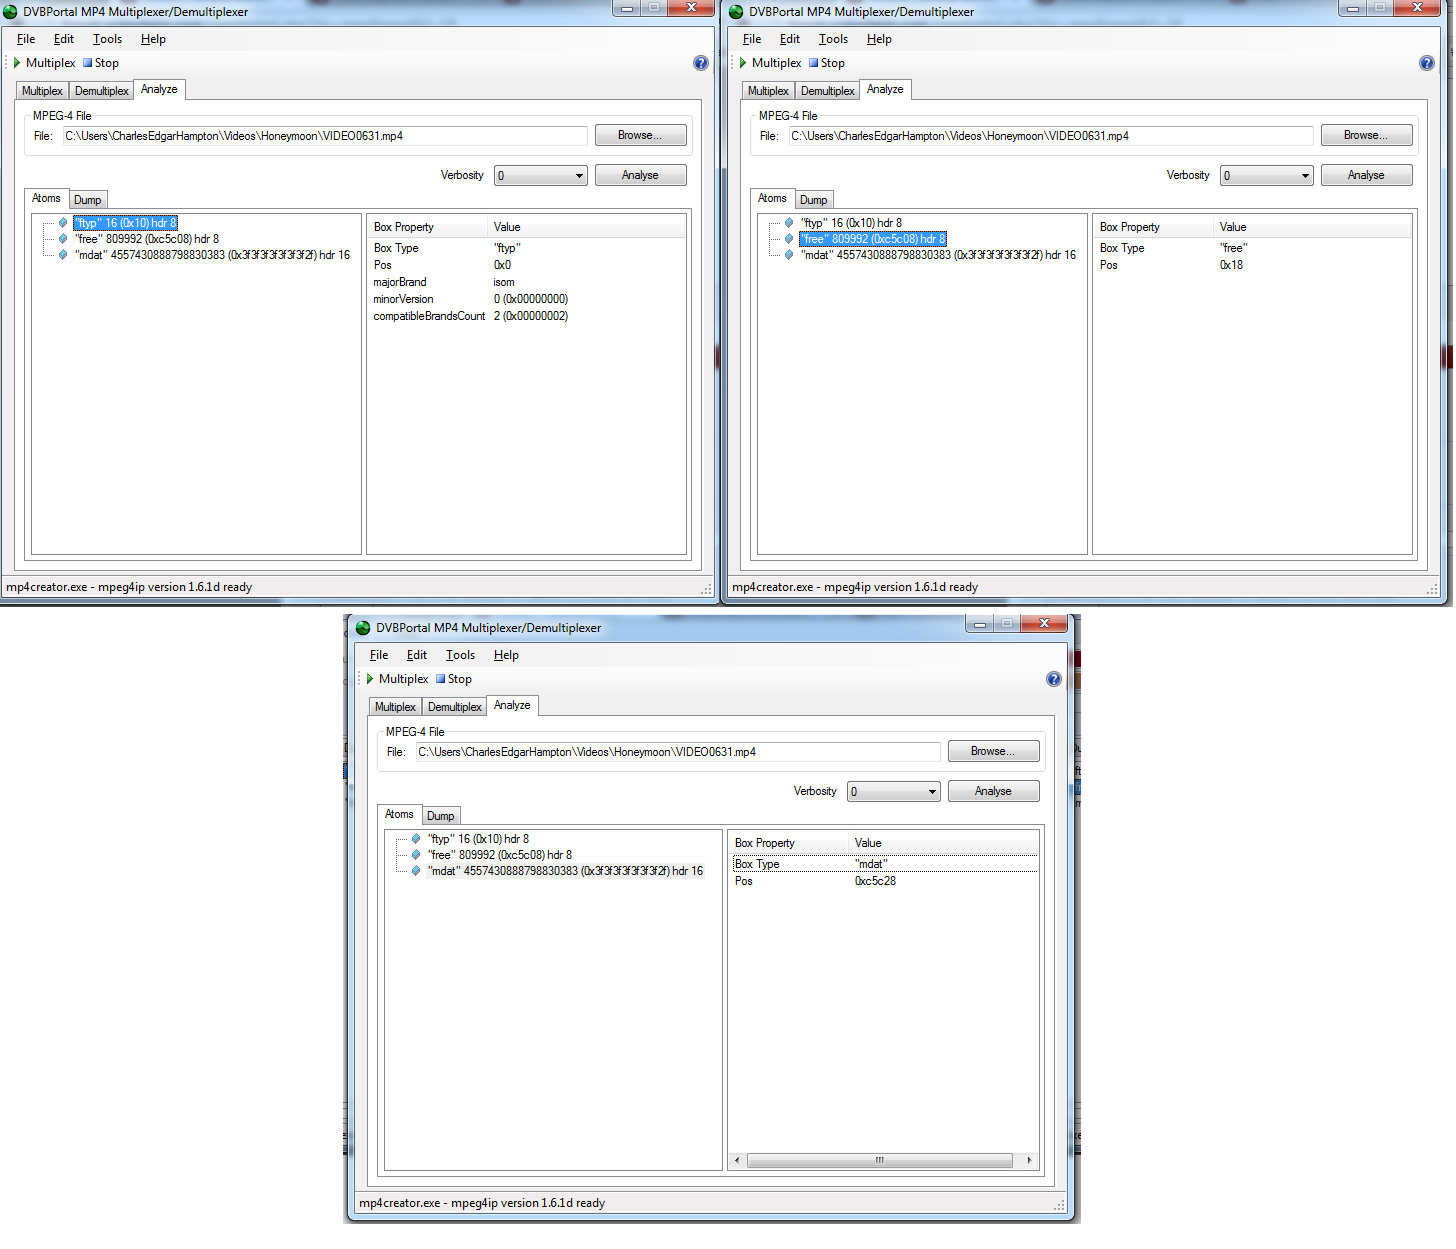Open Verbosity dropdown in top-left window

tap(541, 176)
